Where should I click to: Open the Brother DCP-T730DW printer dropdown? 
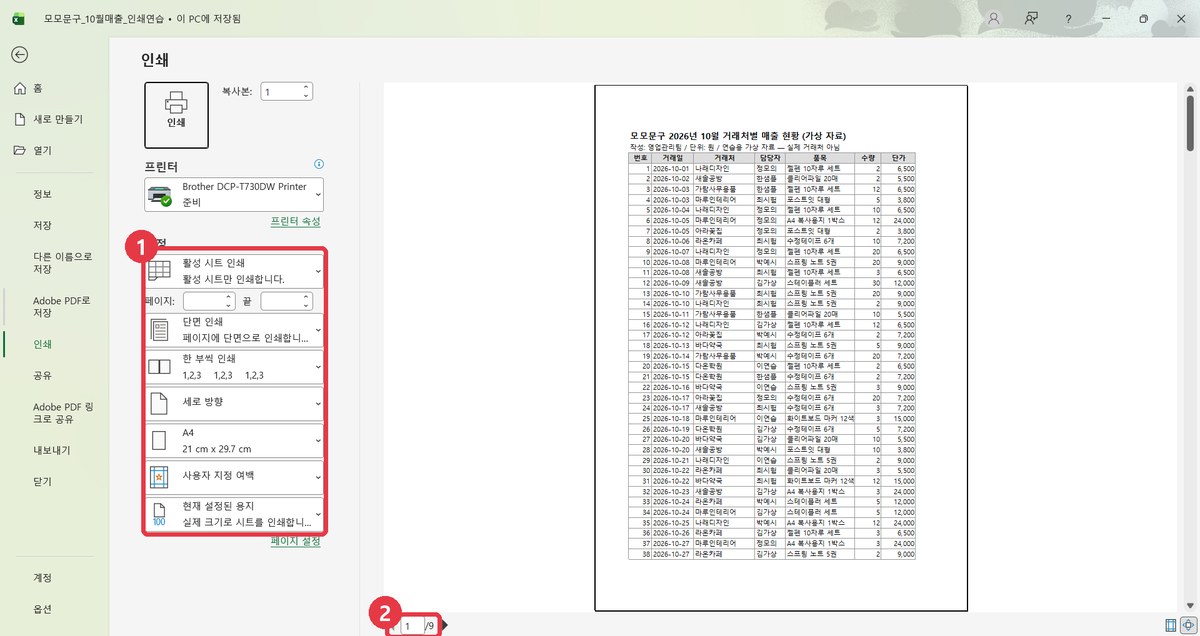point(235,194)
